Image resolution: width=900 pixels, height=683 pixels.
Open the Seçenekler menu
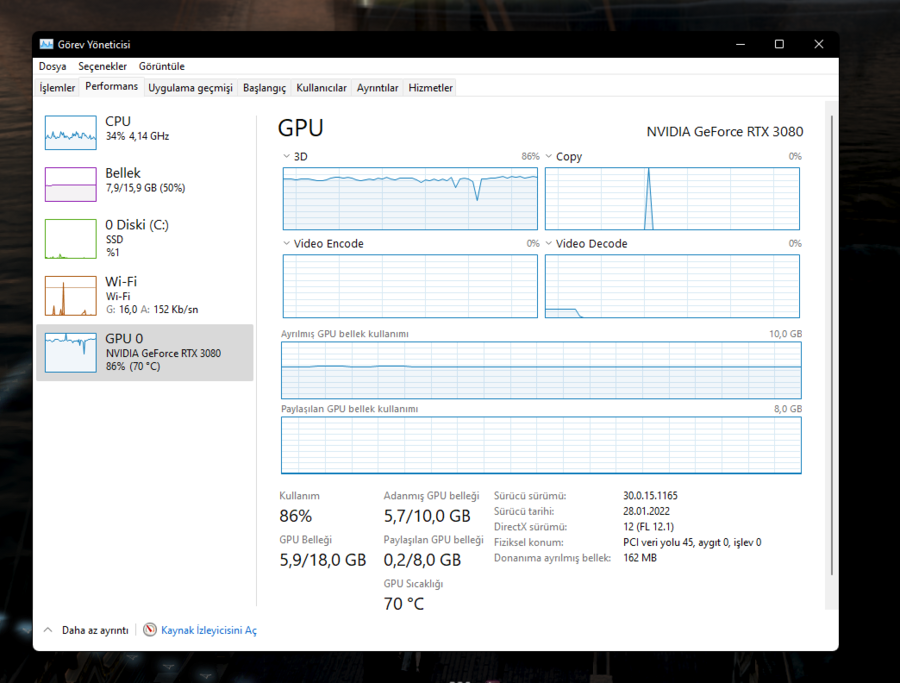(x=102, y=66)
